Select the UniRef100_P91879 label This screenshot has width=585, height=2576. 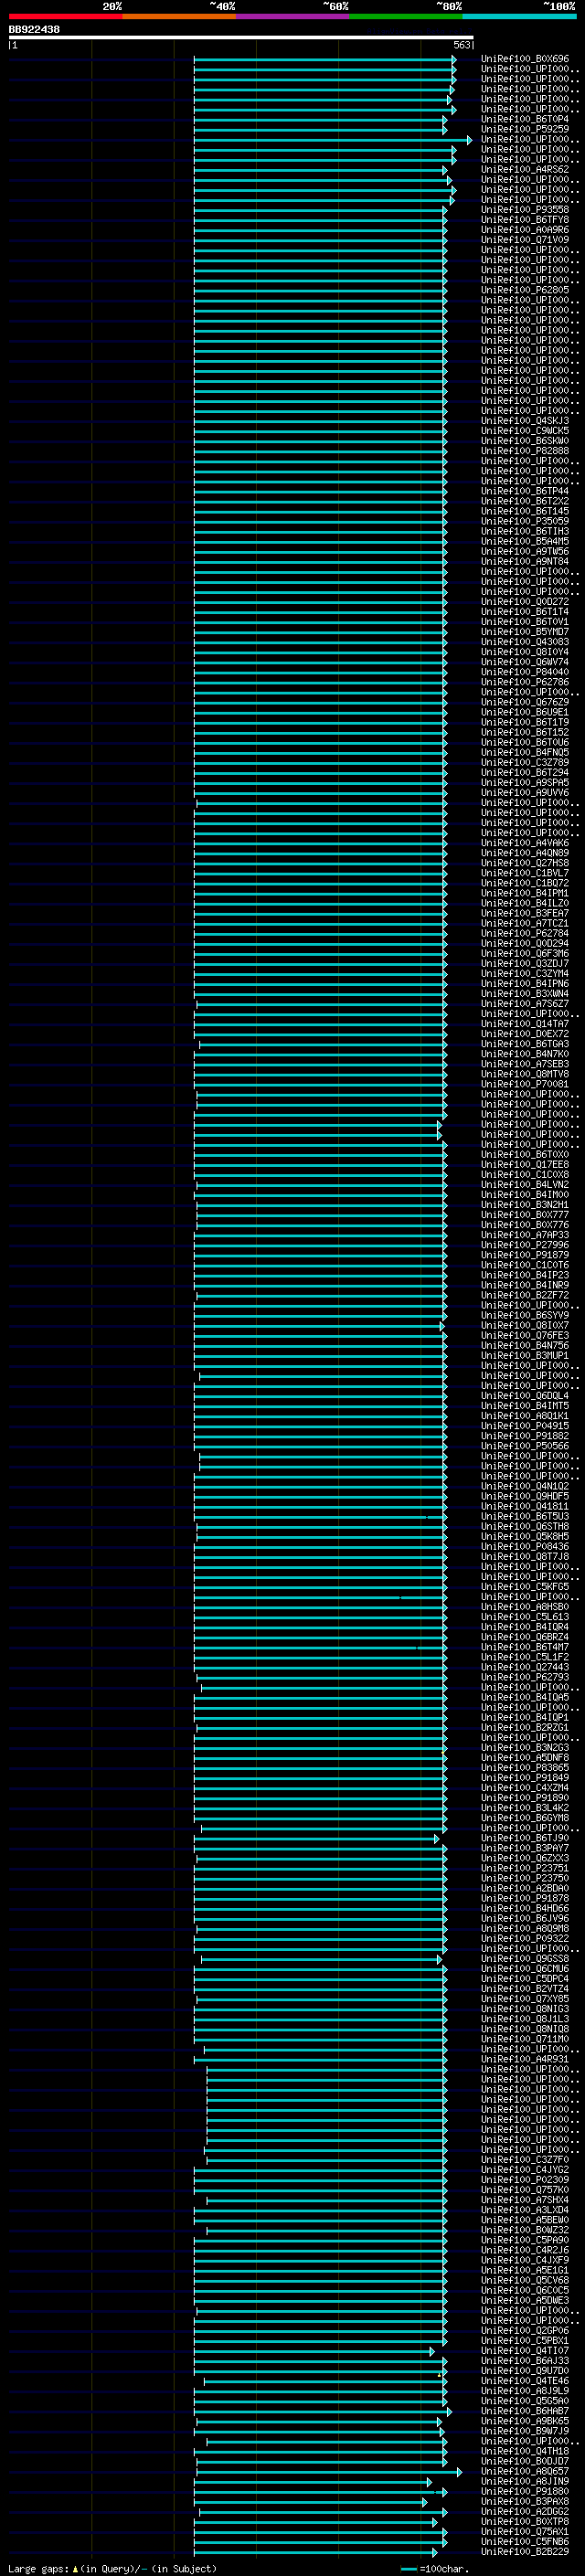524,1255
